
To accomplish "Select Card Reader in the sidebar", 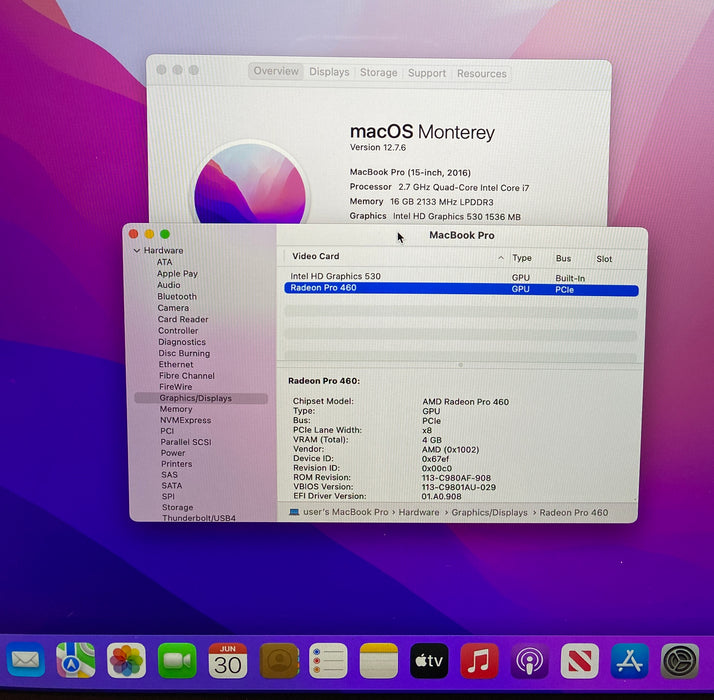I will pos(183,319).
